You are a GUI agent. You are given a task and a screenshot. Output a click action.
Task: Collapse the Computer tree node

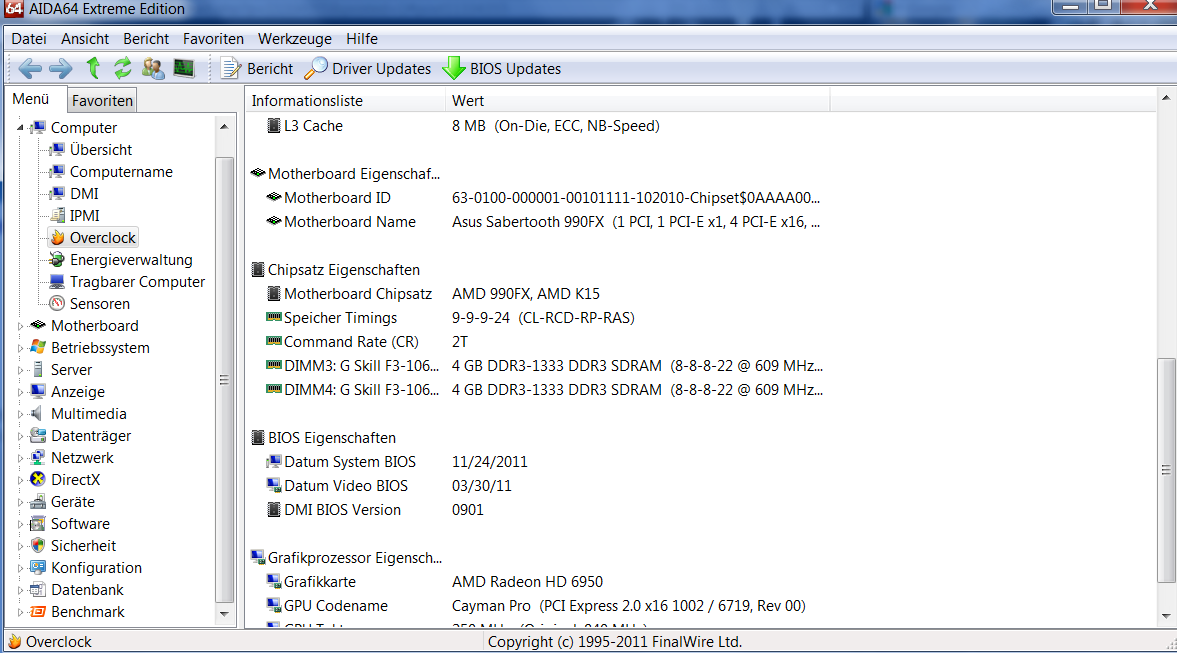(x=20, y=128)
